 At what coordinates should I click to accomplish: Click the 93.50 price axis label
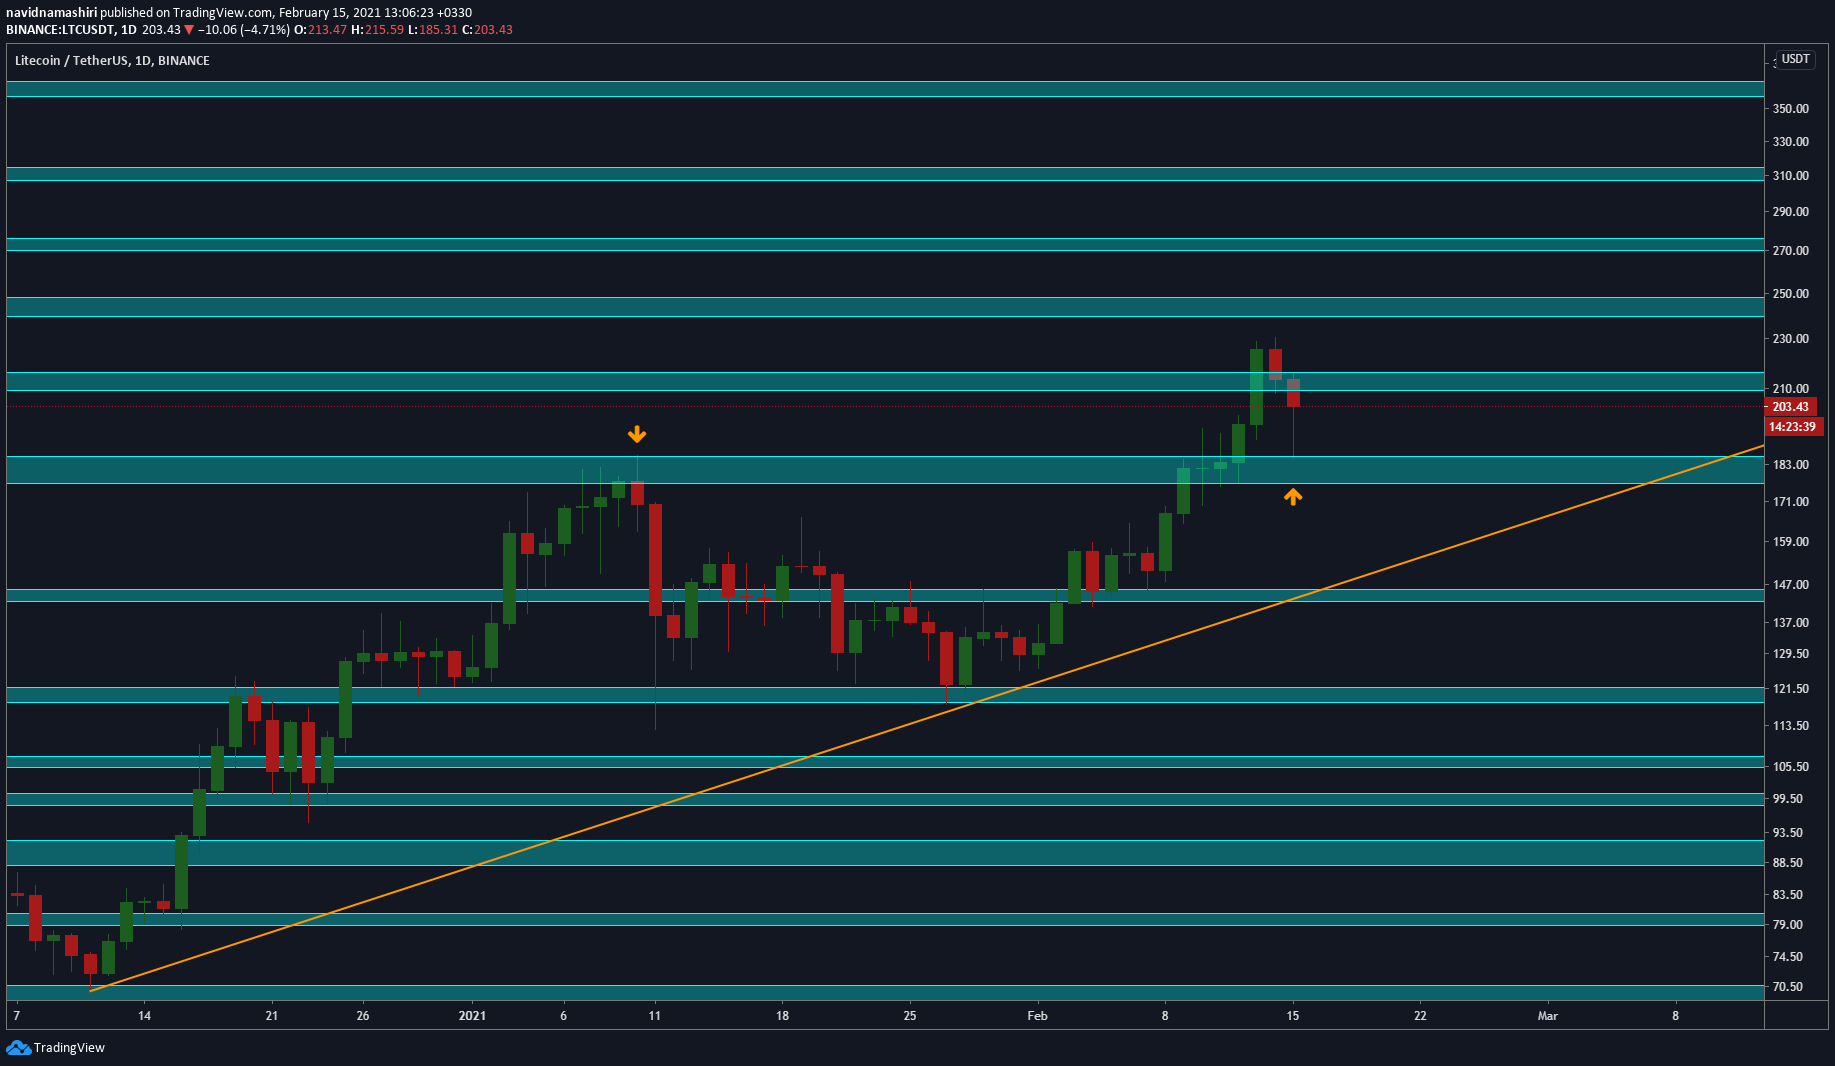[x=1787, y=833]
